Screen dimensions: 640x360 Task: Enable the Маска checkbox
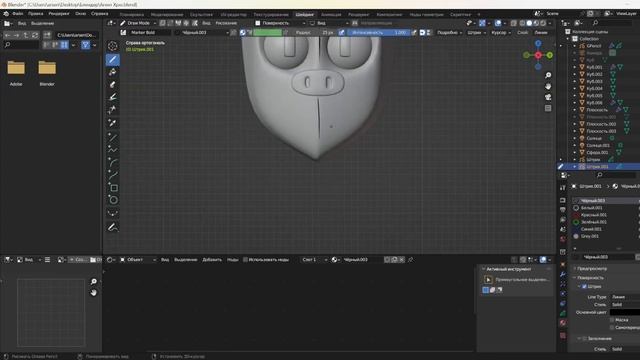(x=611, y=320)
